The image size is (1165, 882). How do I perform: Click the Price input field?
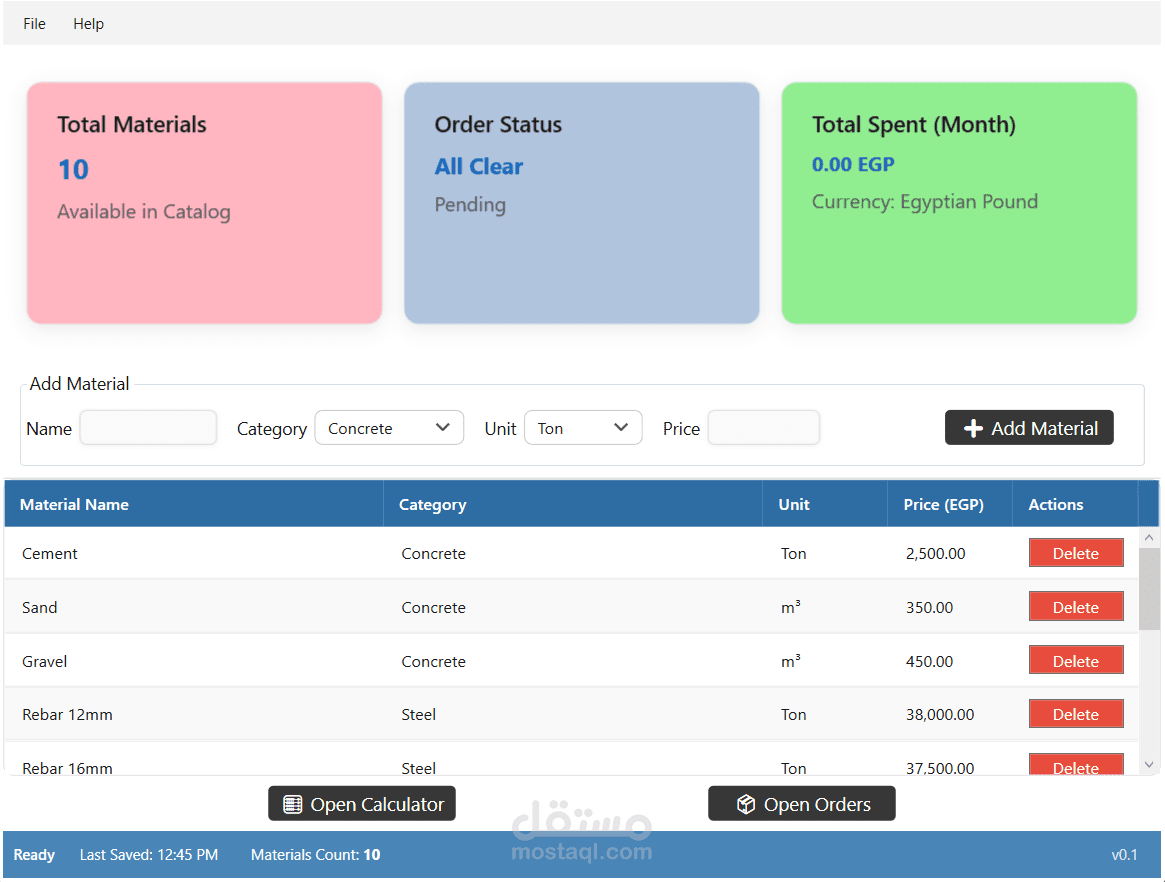[764, 428]
